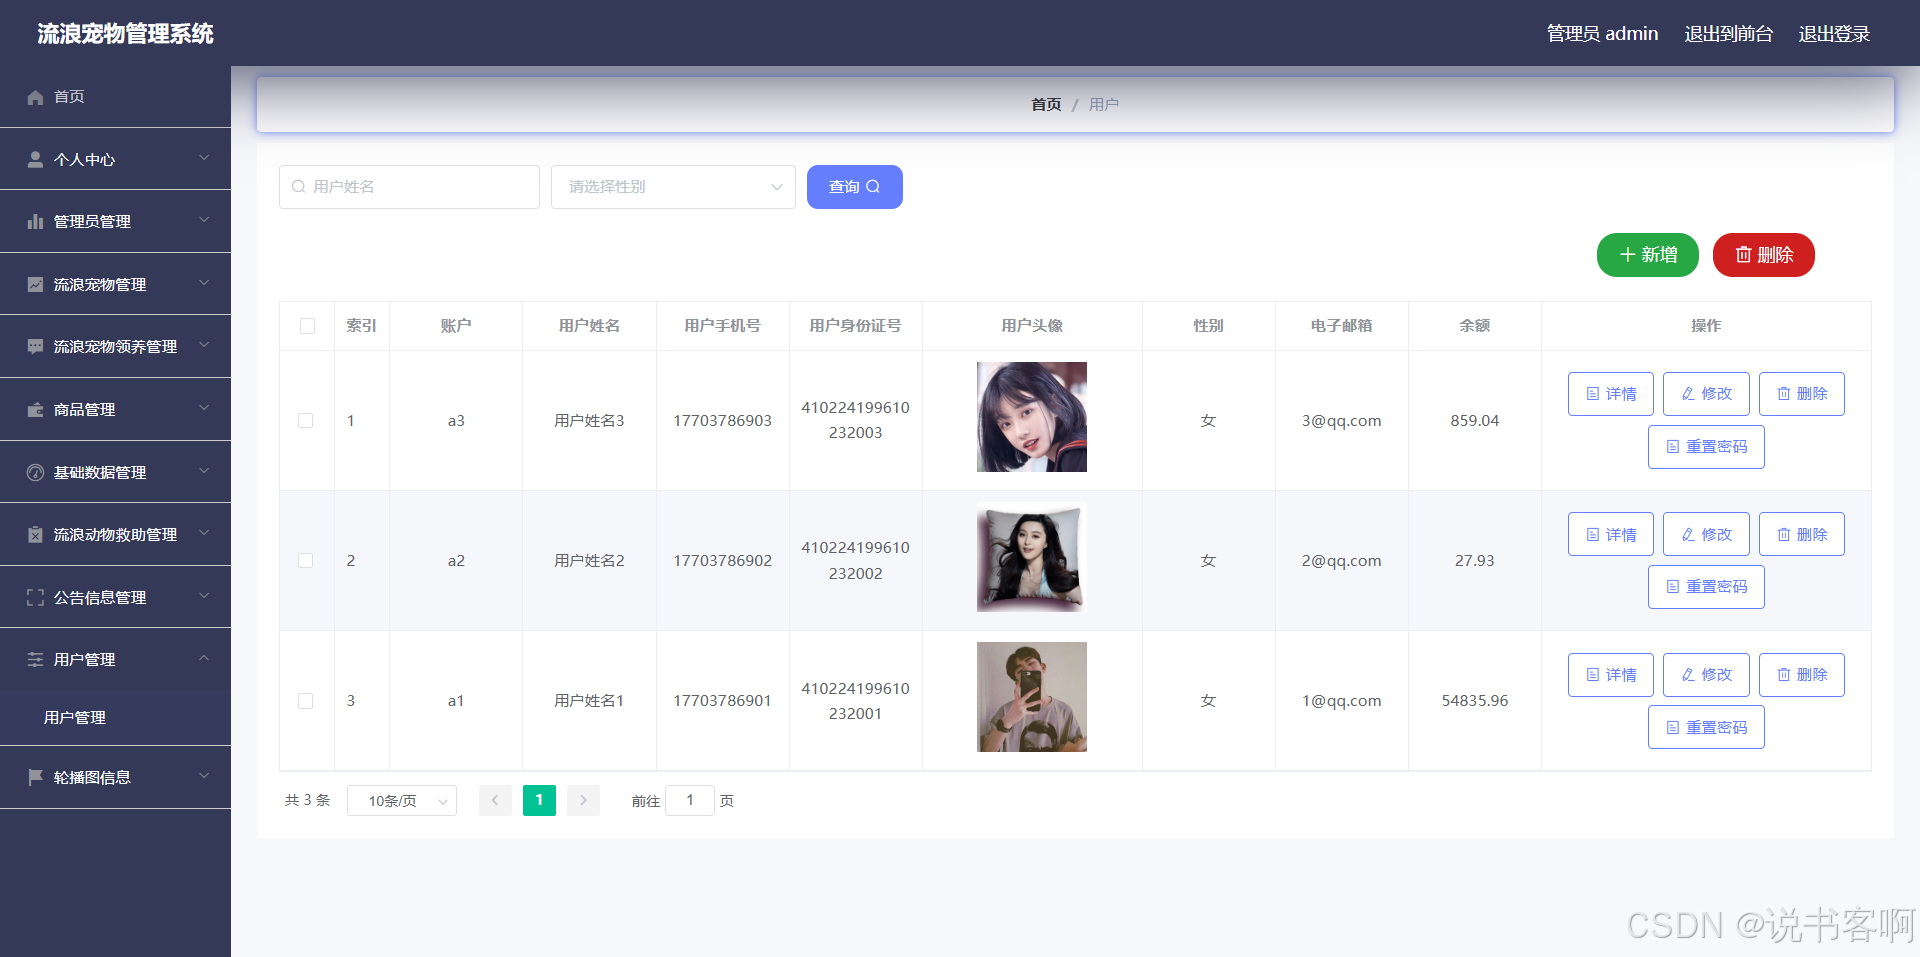The image size is (1920, 957).
Task: Check the row checkbox for account a1
Action: click(x=306, y=701)
